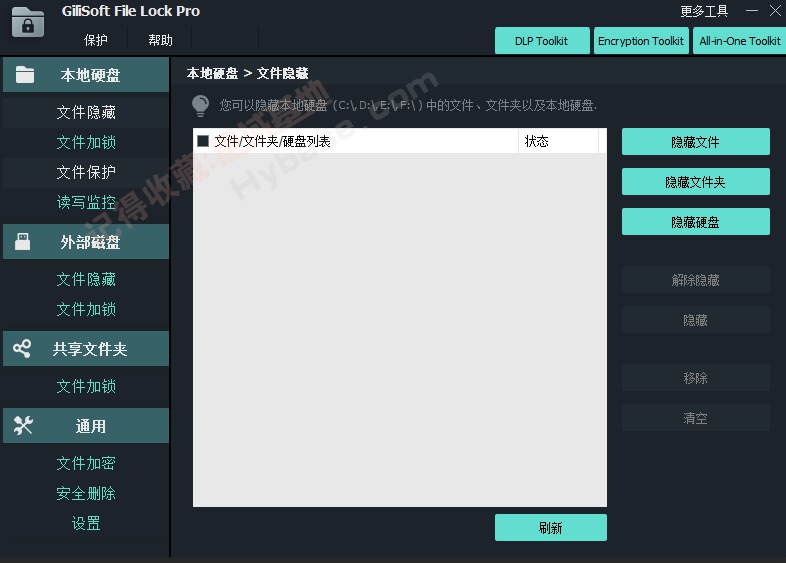Click the share icon beside 共享文件夹

click(22, 348)
